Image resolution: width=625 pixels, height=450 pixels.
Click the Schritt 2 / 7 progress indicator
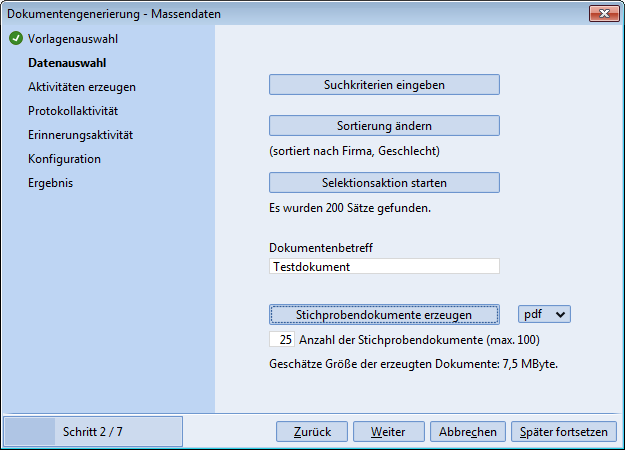tap(93, 432)
